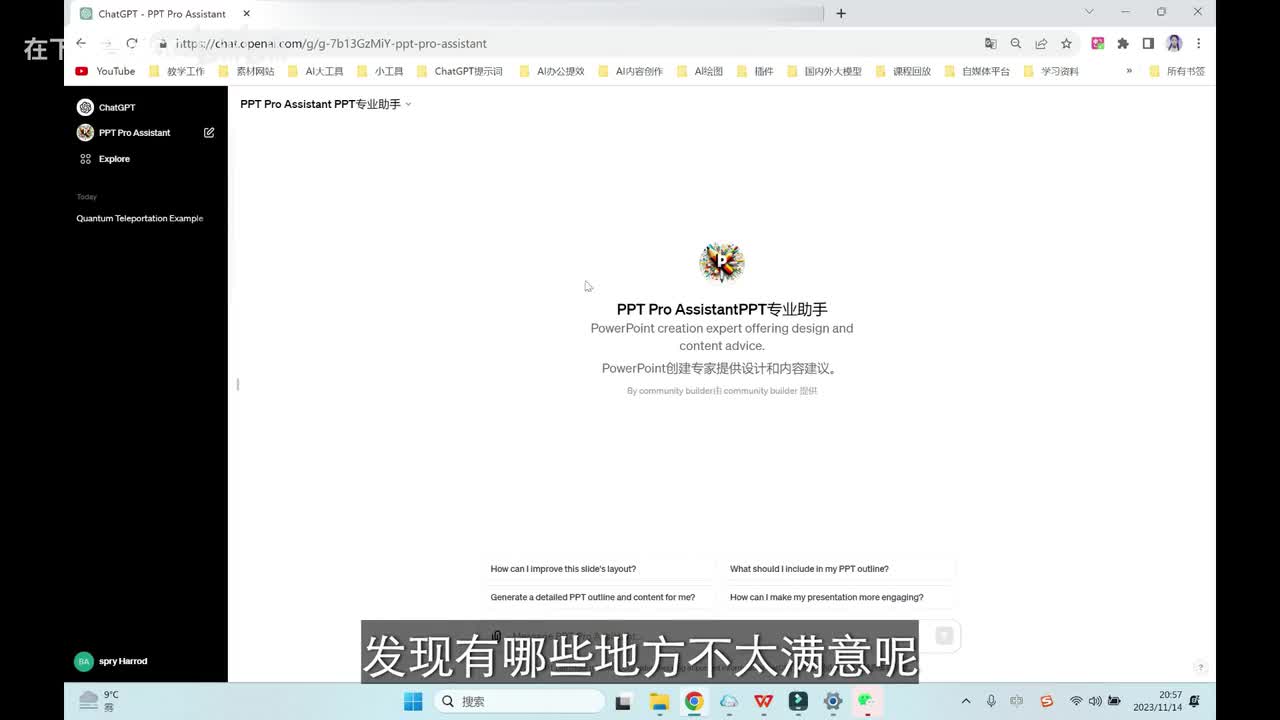Bookmark page with star icon
The image size is (1280, 720).
pyautogui.click(x=1066, y=44)
